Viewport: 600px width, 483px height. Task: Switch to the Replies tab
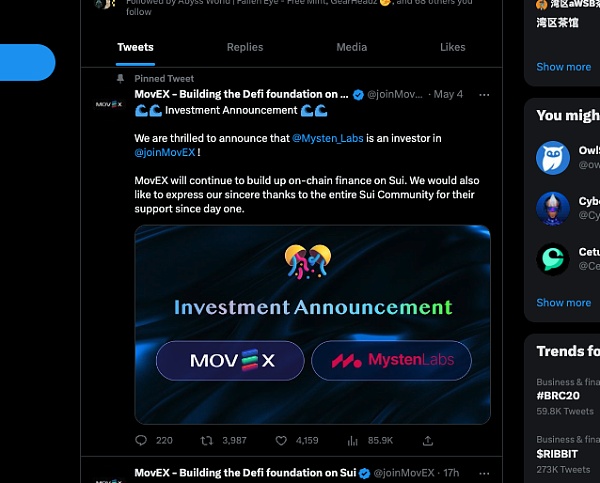click(x=245, y=47)
